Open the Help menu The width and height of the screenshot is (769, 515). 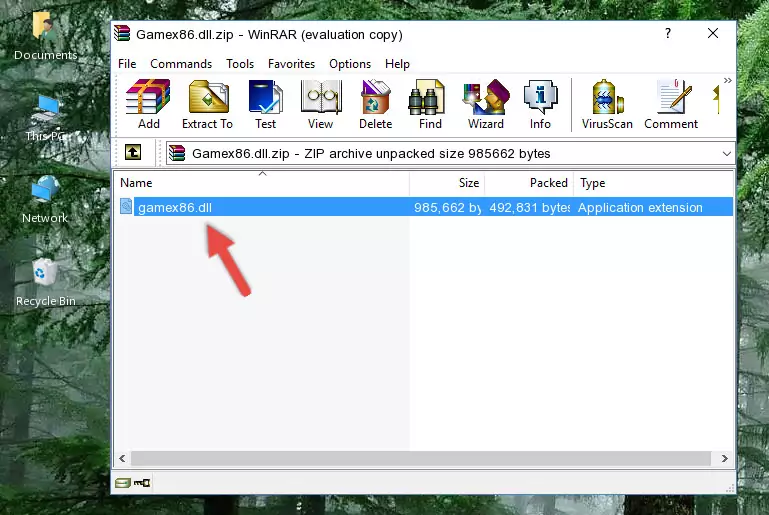(x=397, y=64)
